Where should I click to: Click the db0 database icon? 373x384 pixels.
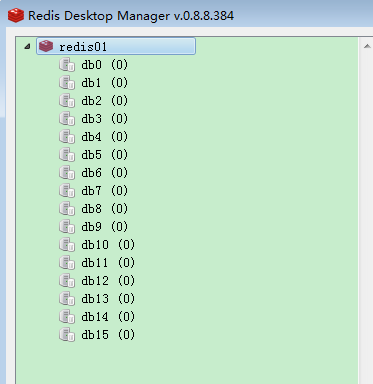(67, 65)
